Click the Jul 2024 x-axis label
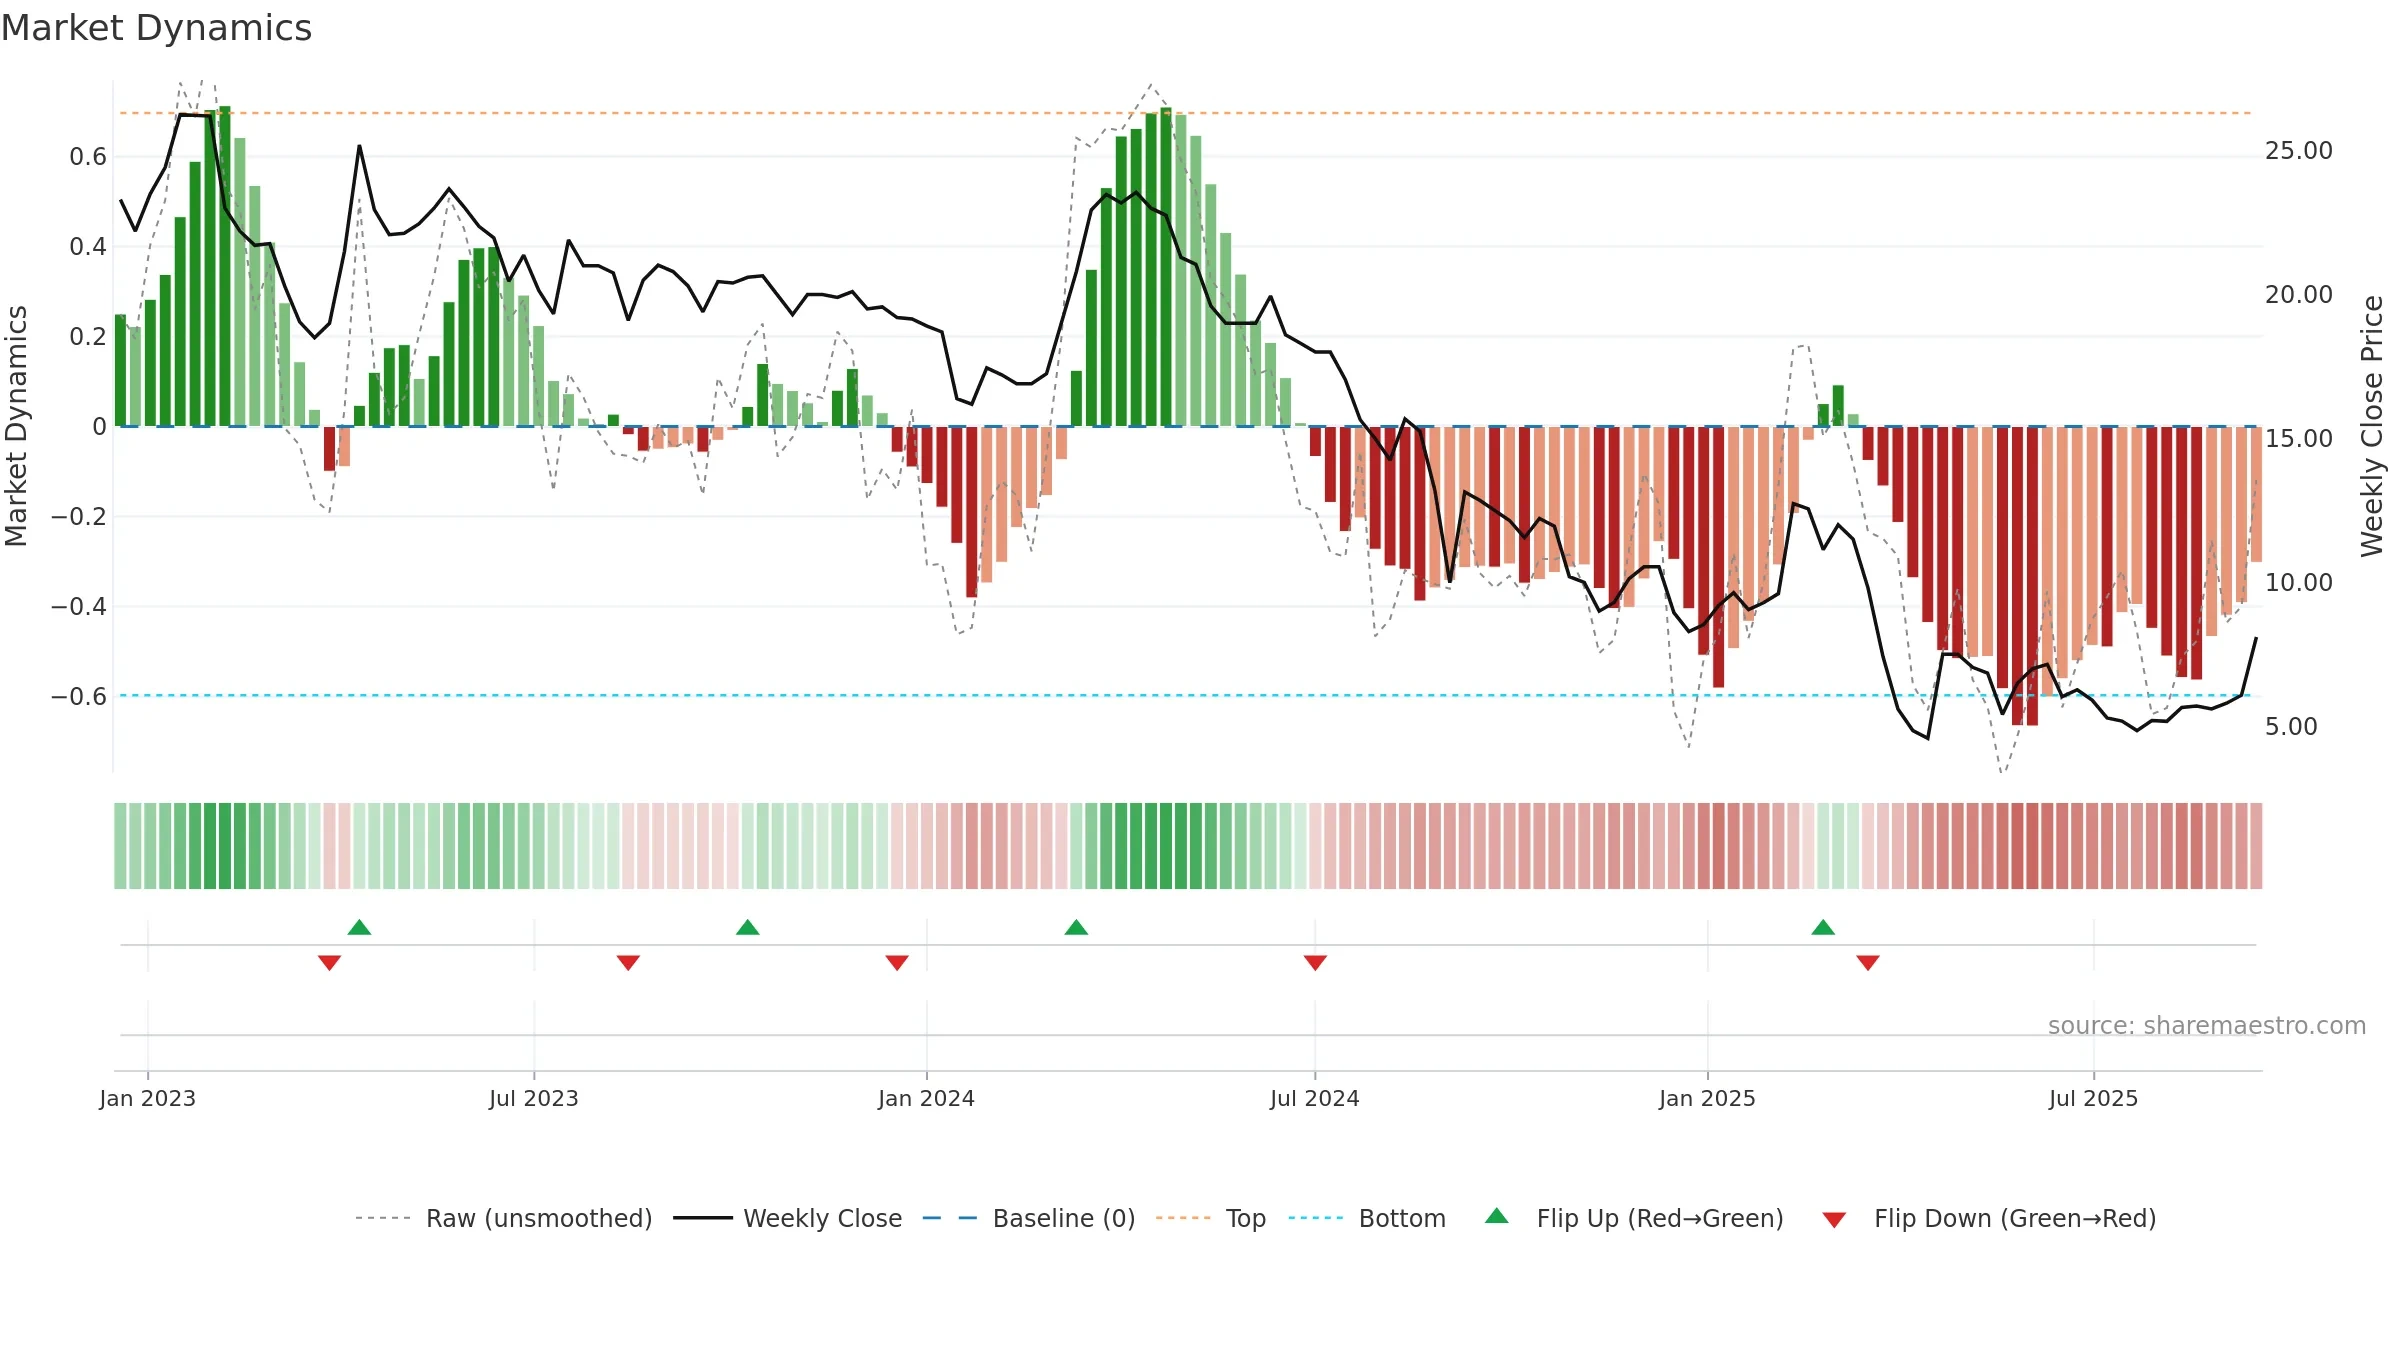The width and height of the screenshot is (2400, 1350). (1315, 1098)
